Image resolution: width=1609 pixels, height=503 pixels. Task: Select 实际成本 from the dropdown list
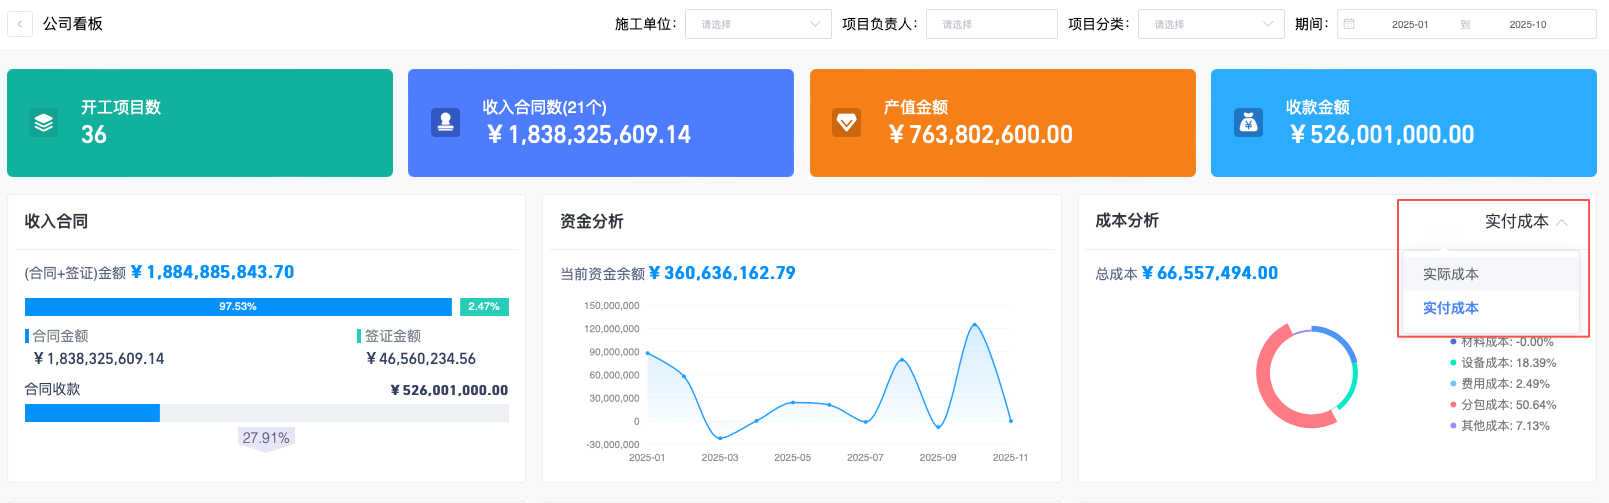(1450, 274)
